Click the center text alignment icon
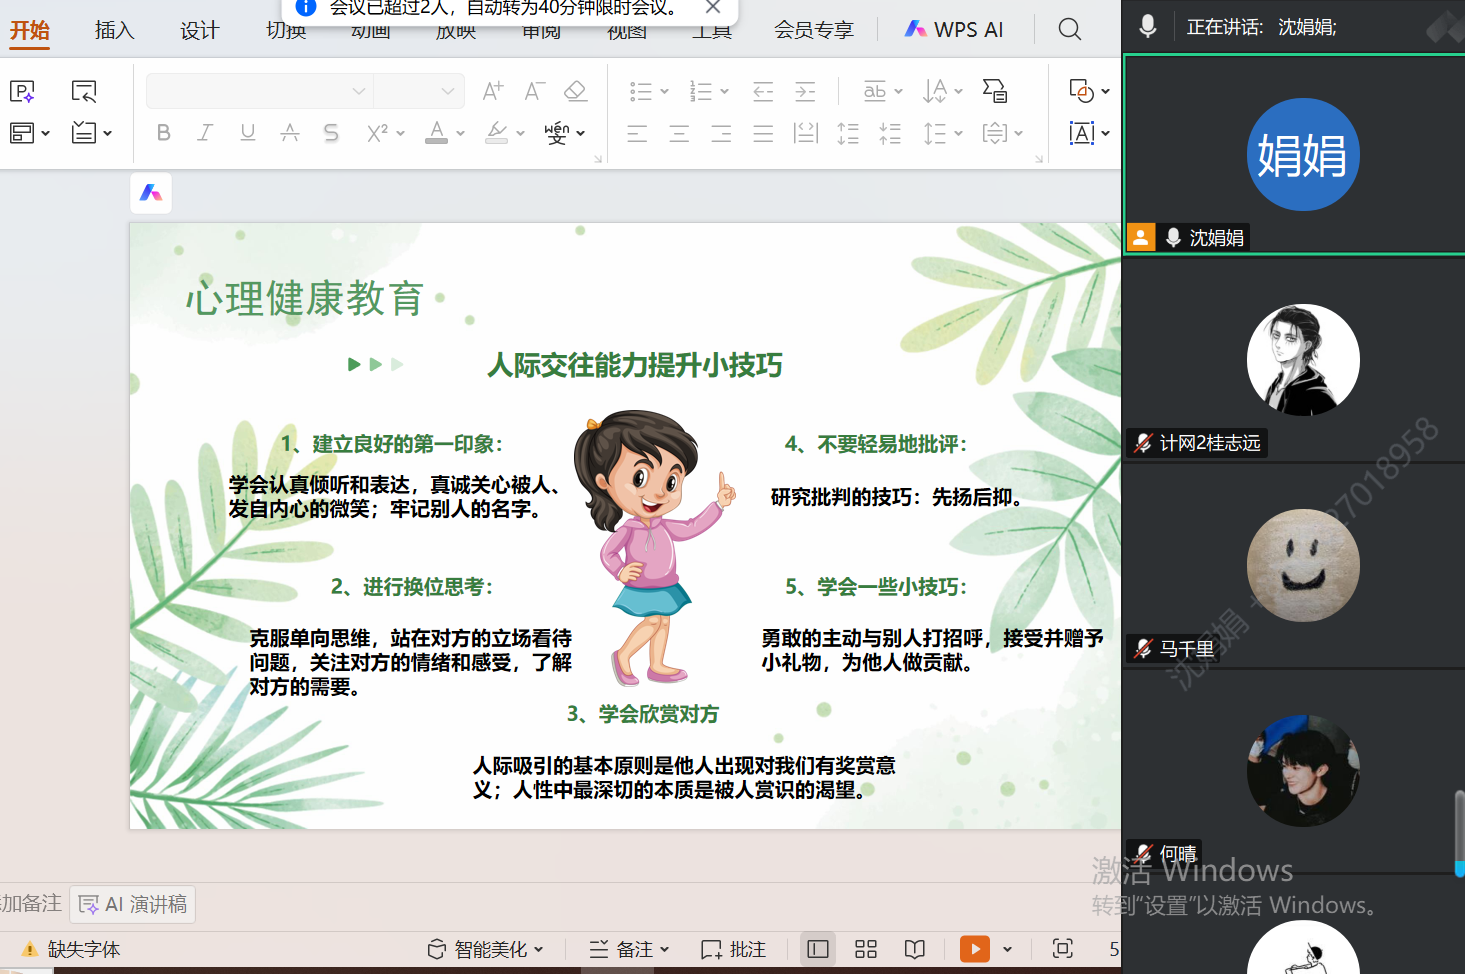 click(x=679, y=133)
